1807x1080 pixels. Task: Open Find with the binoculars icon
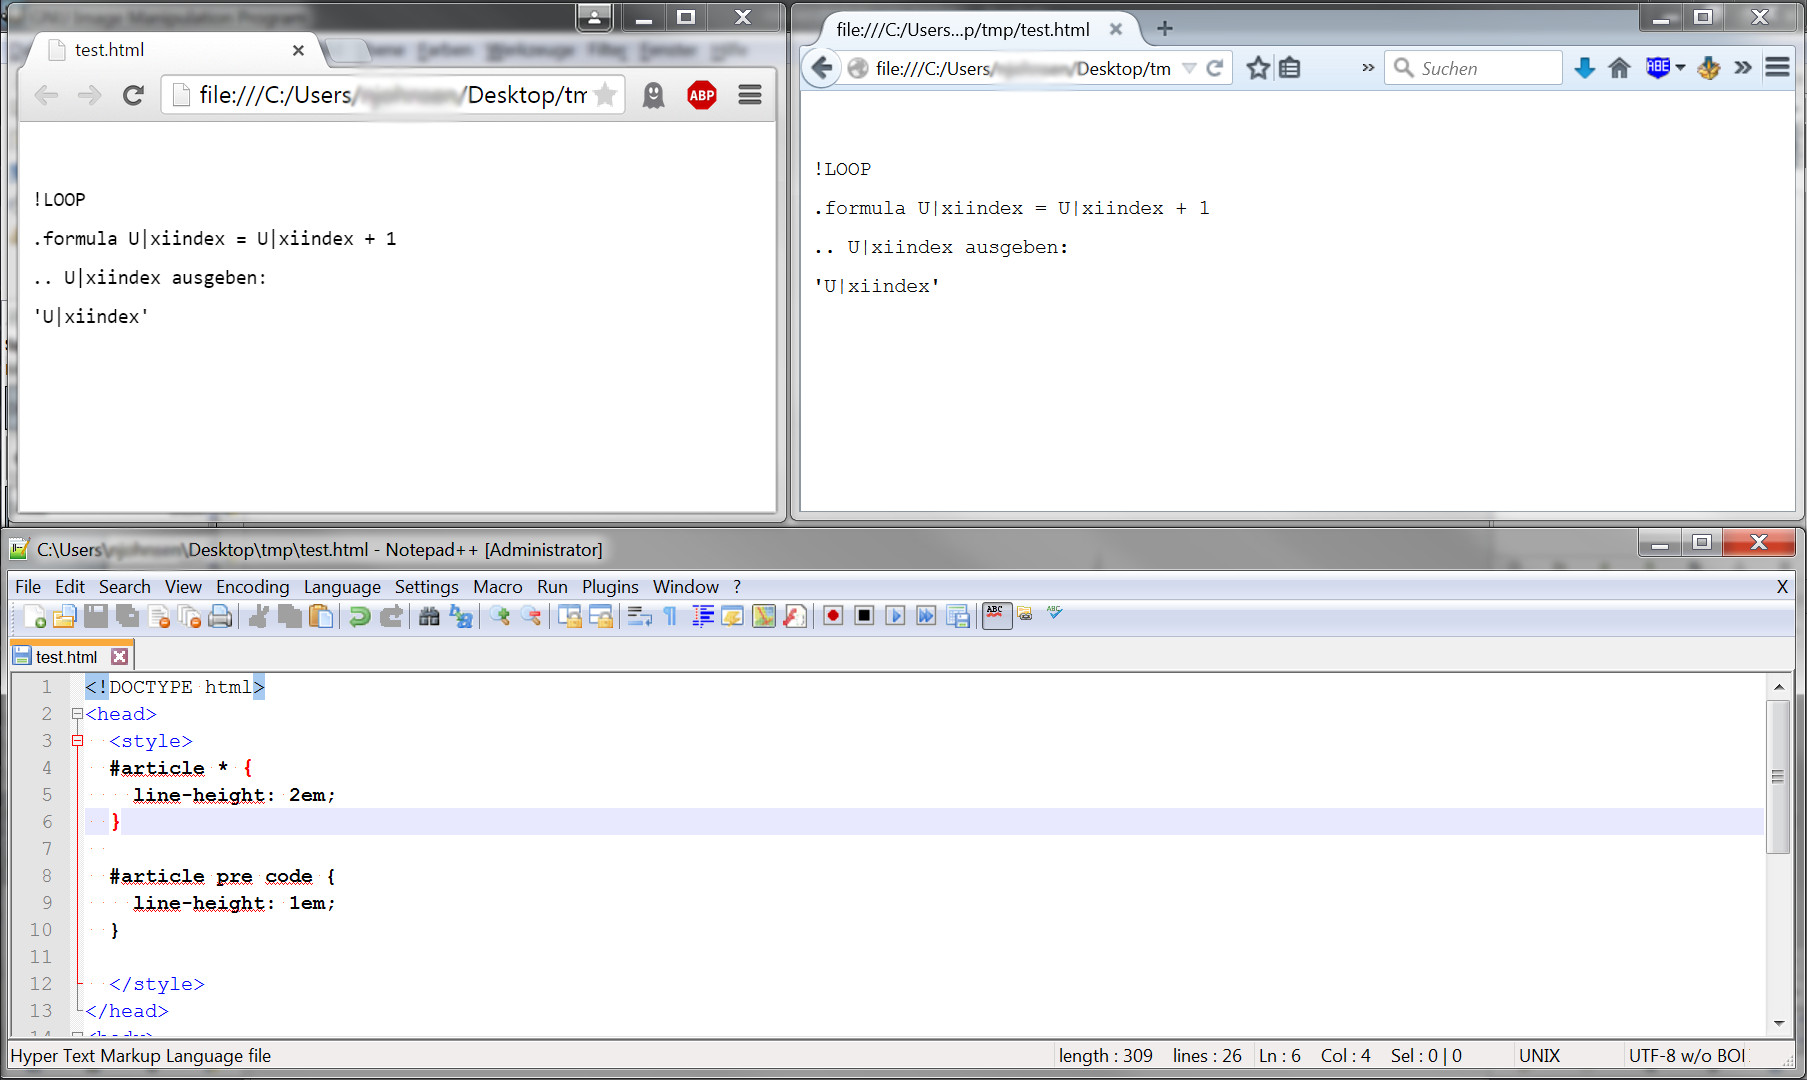(x=429, y=617)
